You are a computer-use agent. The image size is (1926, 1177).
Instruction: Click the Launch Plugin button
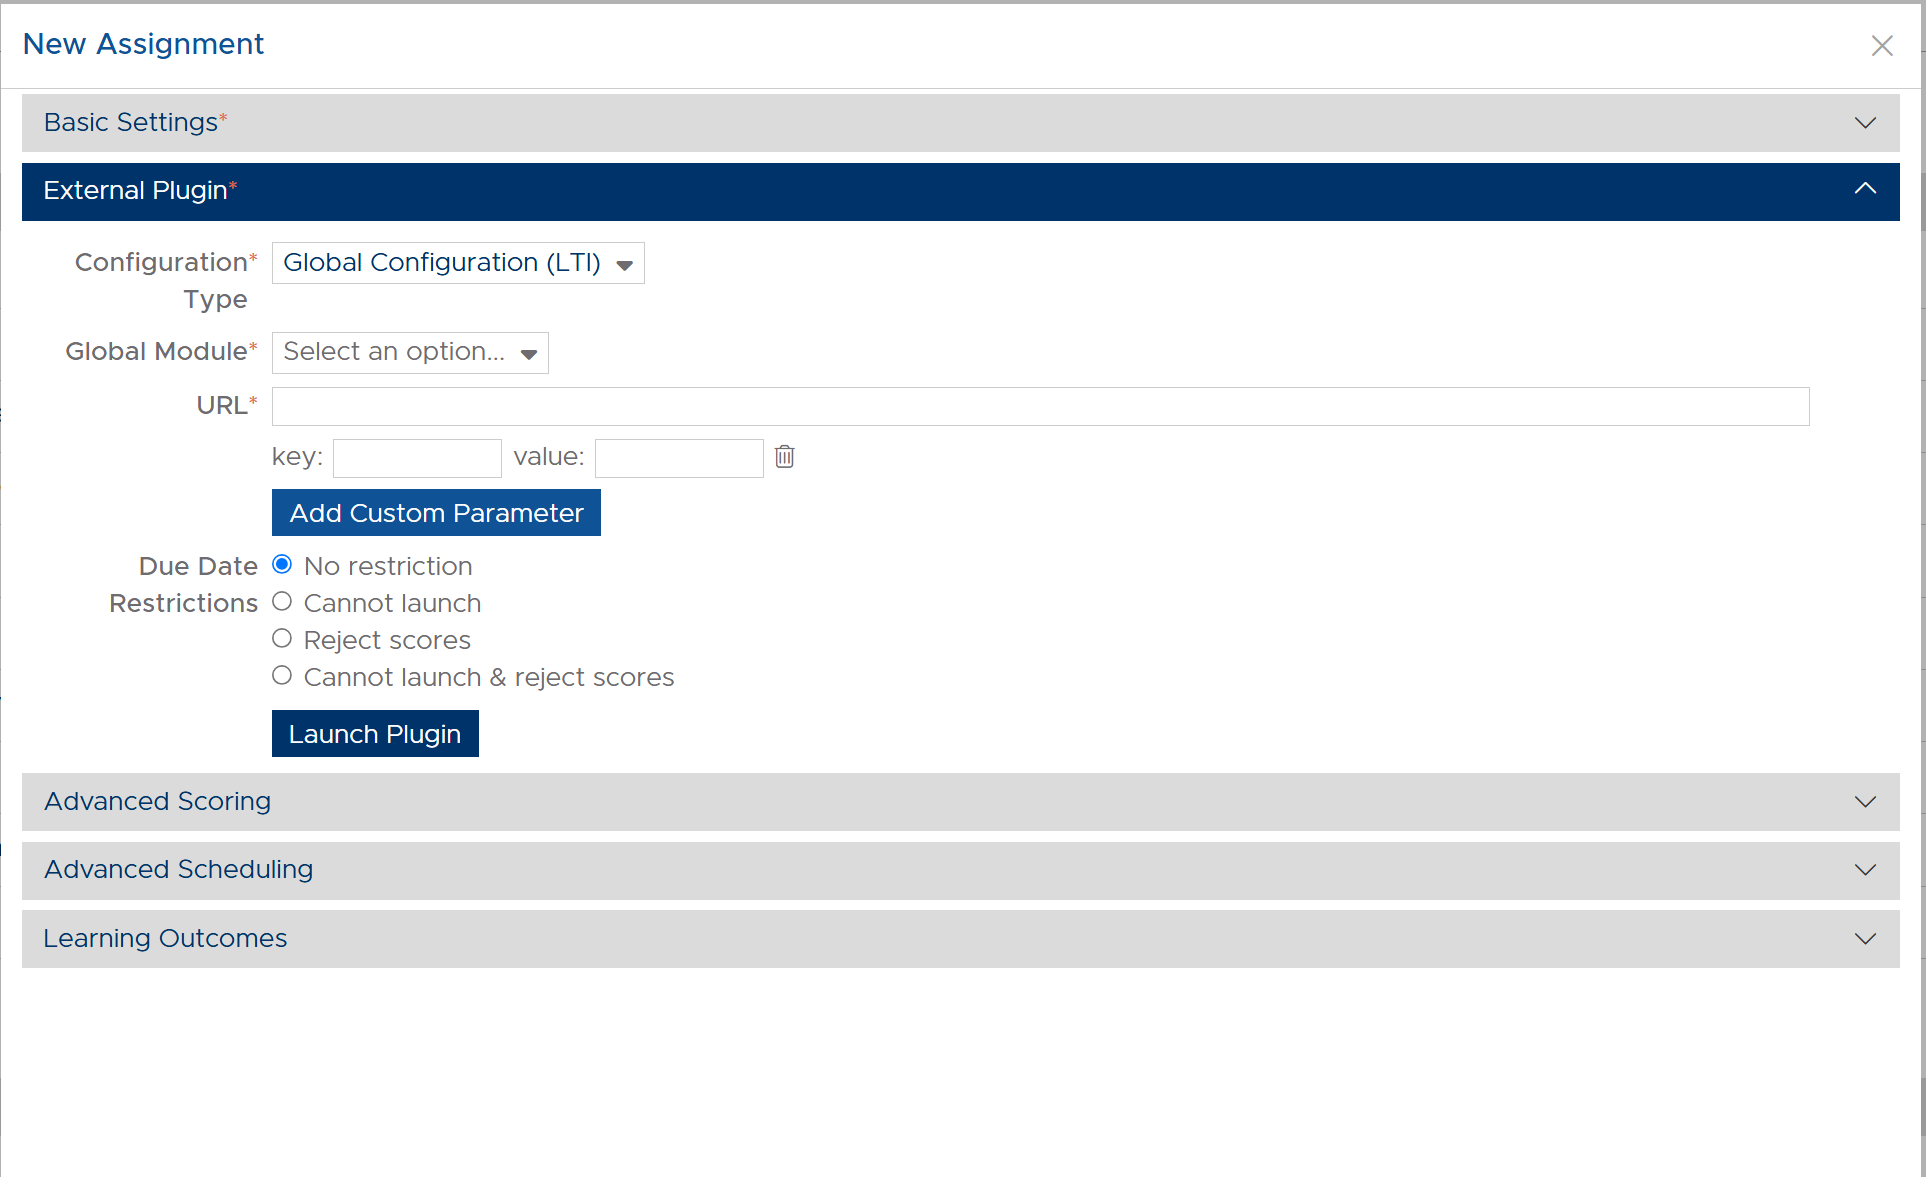(x=375, y=734)
